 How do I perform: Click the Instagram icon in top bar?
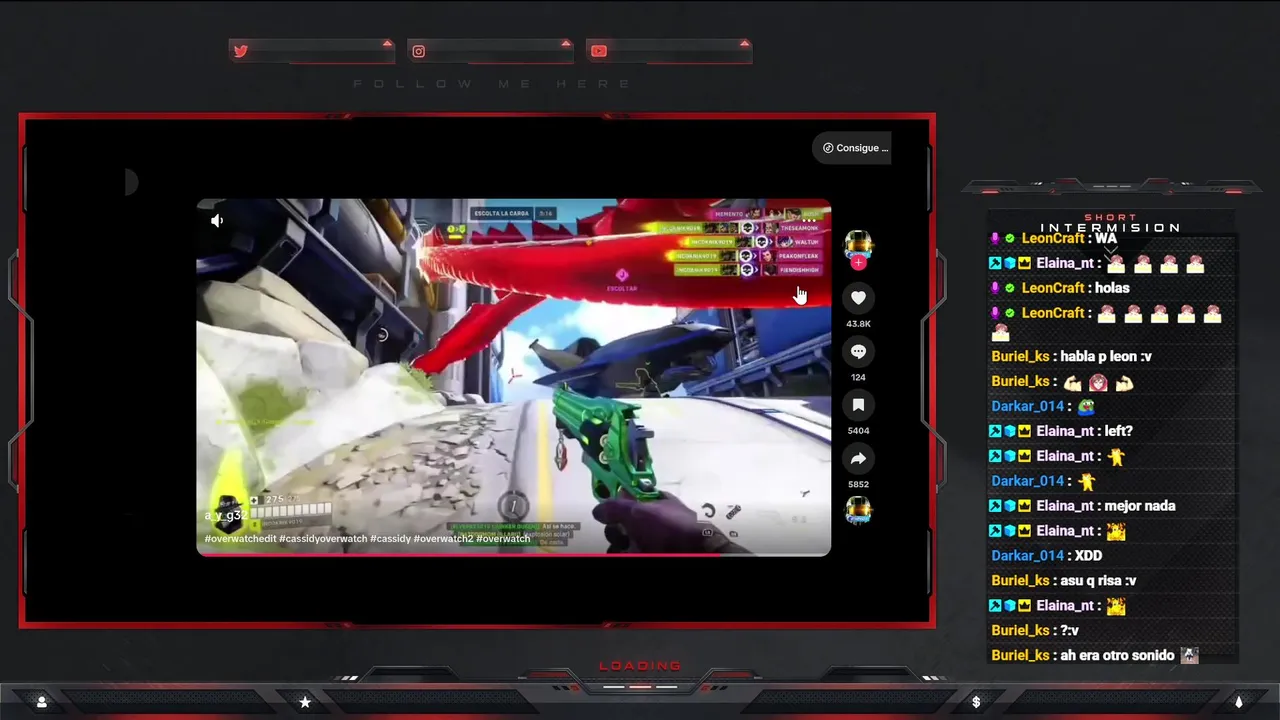click(x=419, y=51)
